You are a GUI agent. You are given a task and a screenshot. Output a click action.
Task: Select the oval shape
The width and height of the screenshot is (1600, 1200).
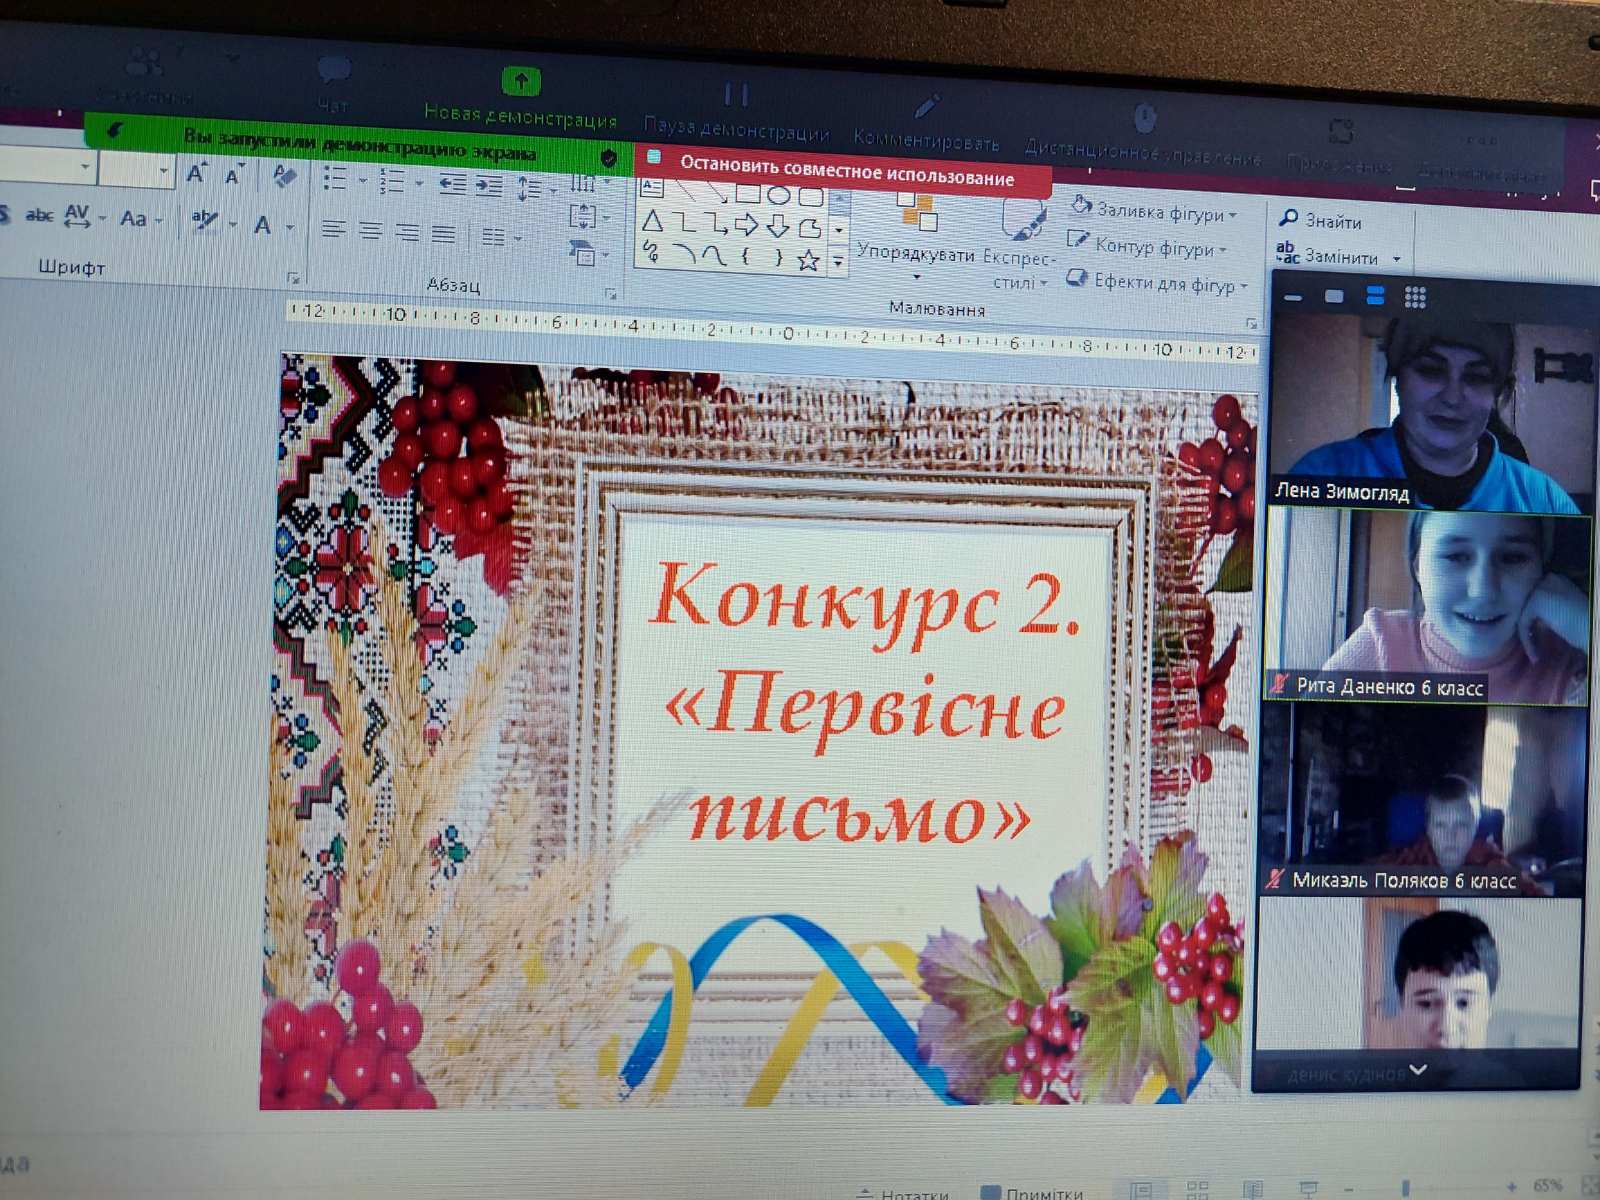pos(779,195)
